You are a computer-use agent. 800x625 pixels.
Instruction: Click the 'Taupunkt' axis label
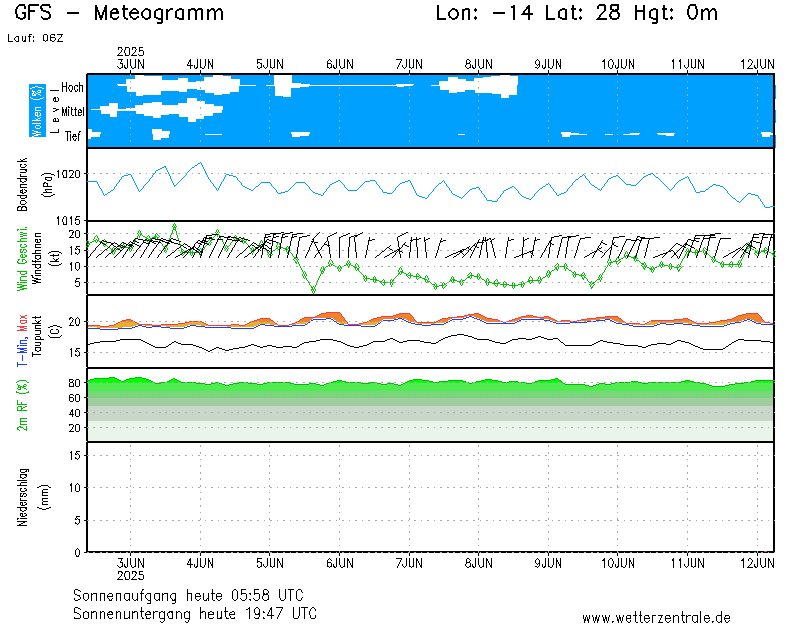37,336
